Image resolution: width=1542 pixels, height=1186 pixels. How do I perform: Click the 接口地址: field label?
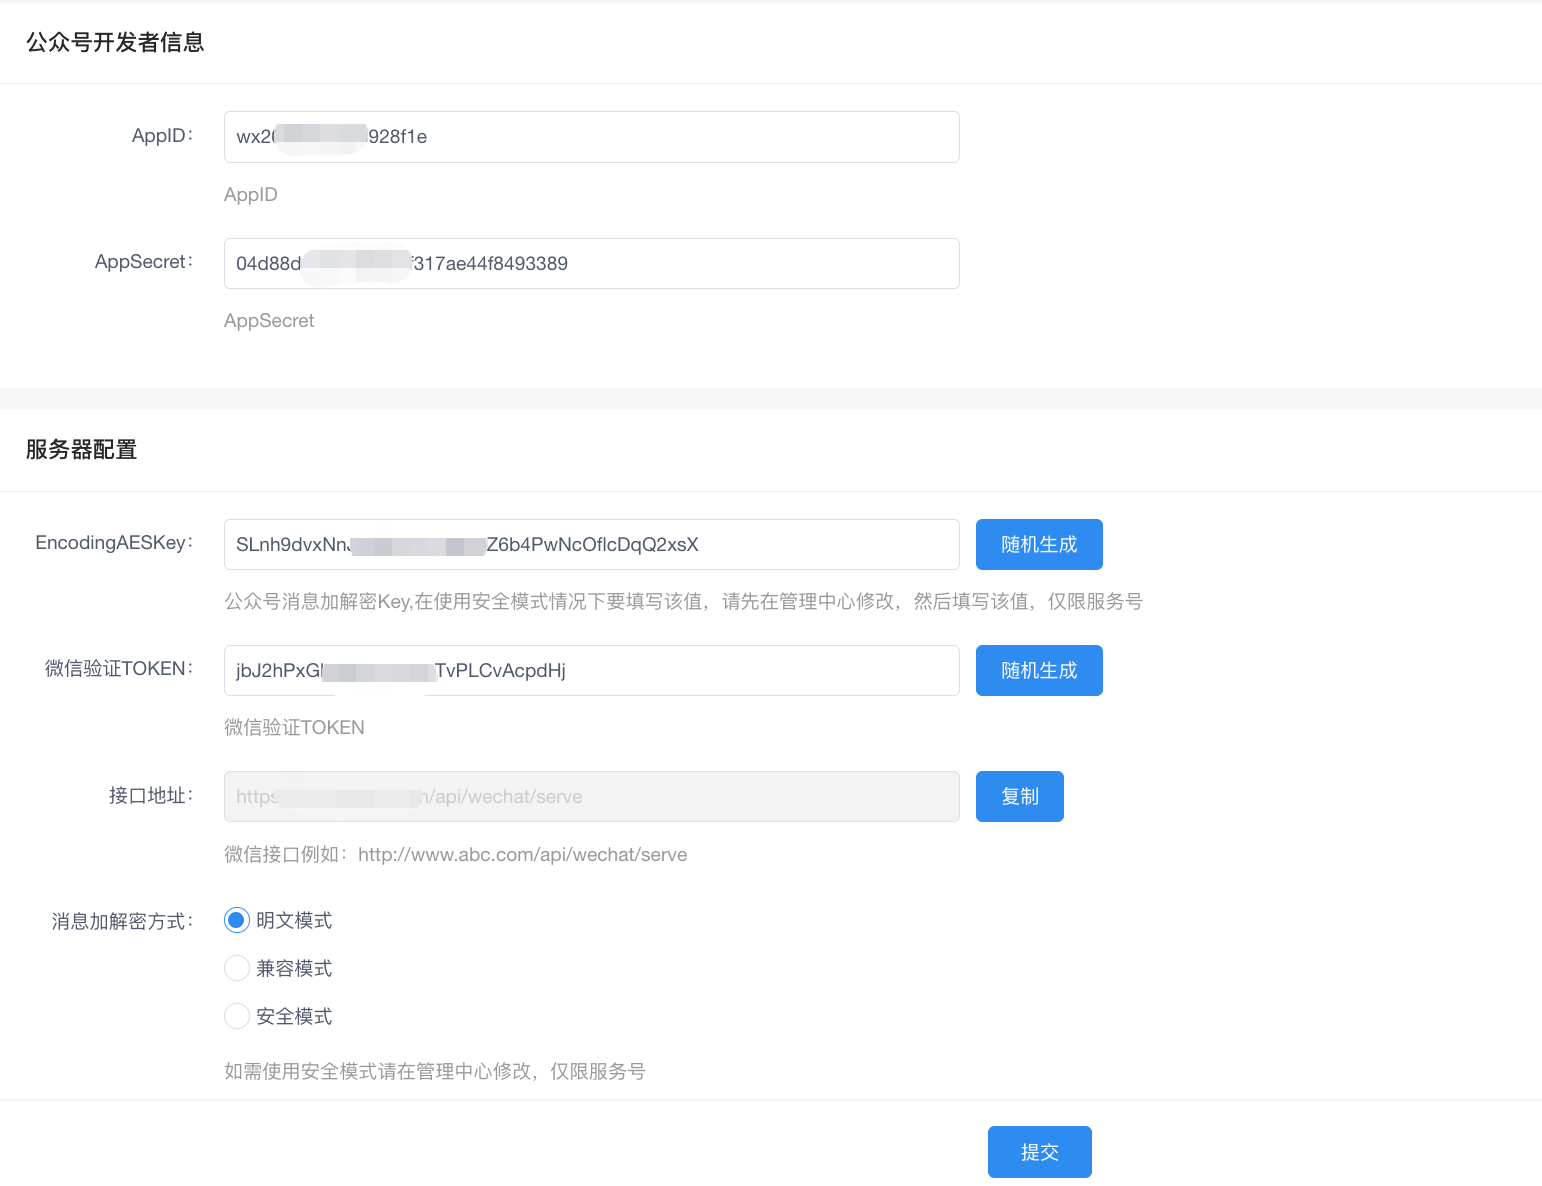[151, 796]
